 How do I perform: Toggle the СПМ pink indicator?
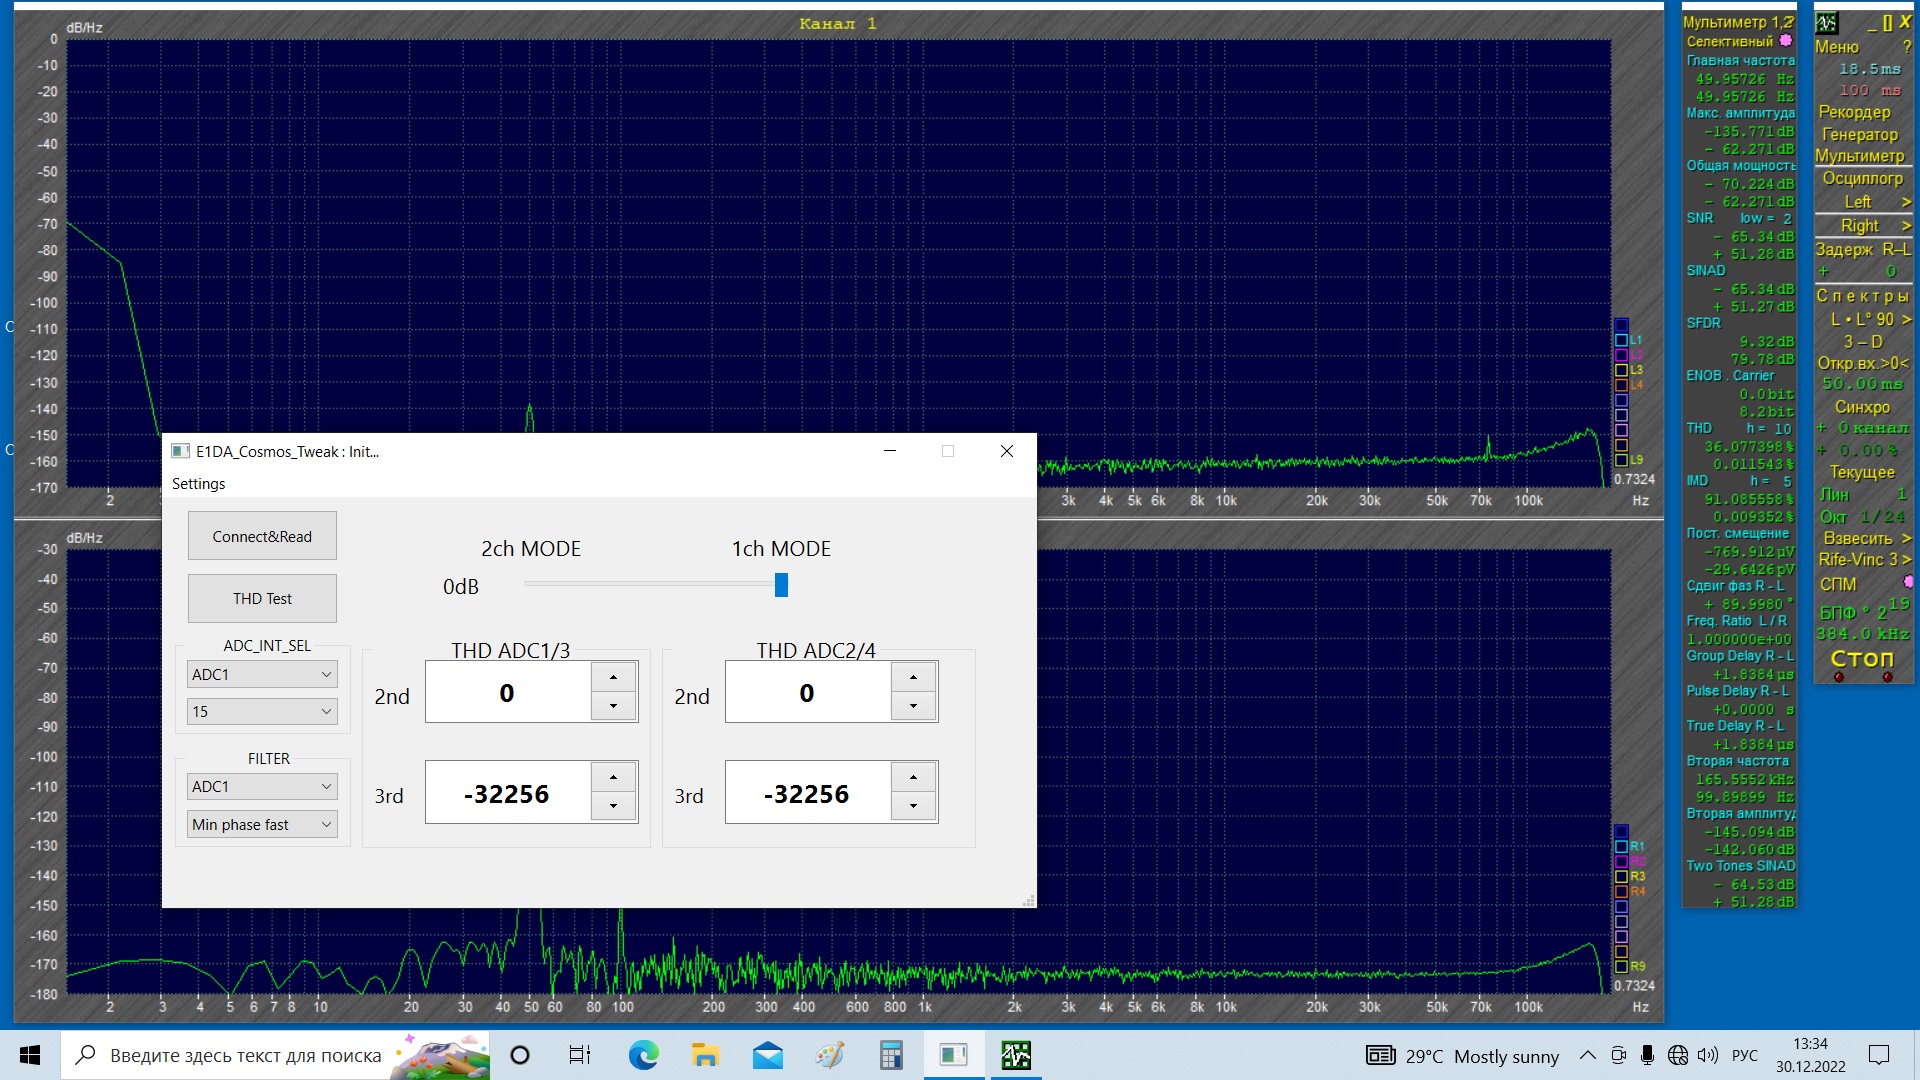[1908, 582]
